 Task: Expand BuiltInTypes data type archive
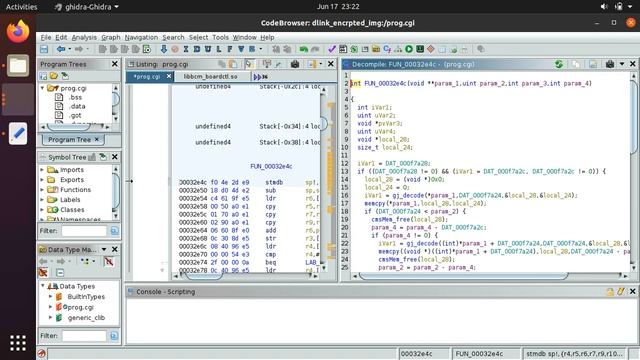point(51,297)
